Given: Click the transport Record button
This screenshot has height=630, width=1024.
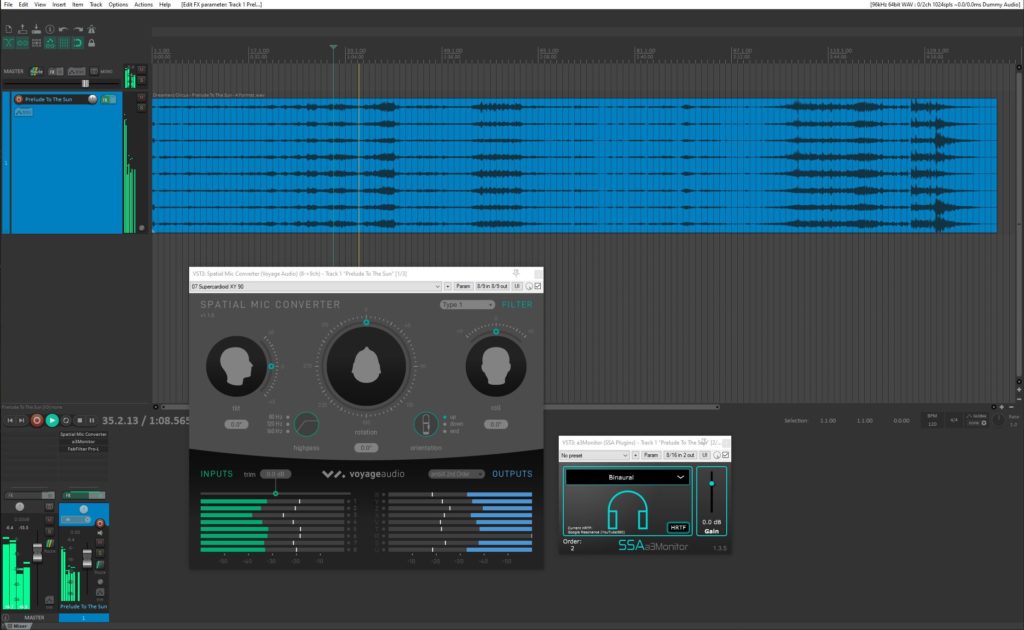Looking at the screenshot, I should click(37, 420).
